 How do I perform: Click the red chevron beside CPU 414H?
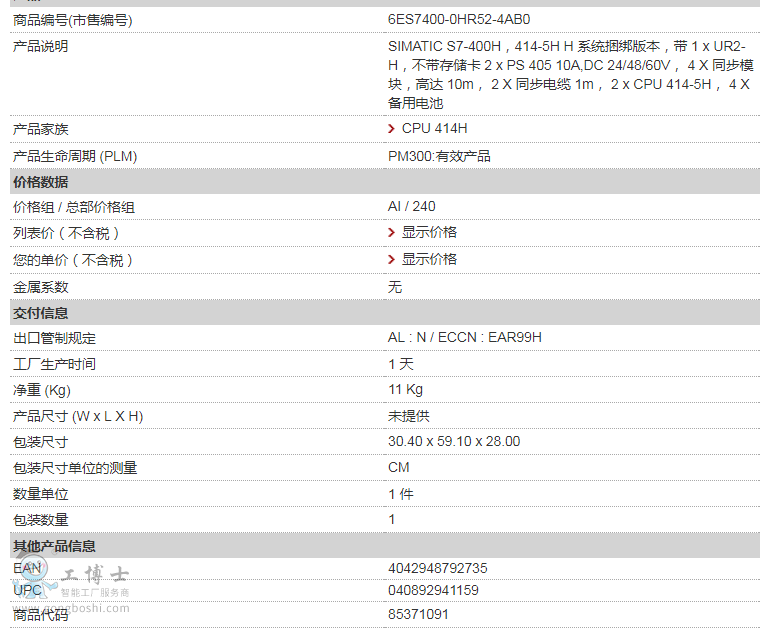(x=392, y=129)
